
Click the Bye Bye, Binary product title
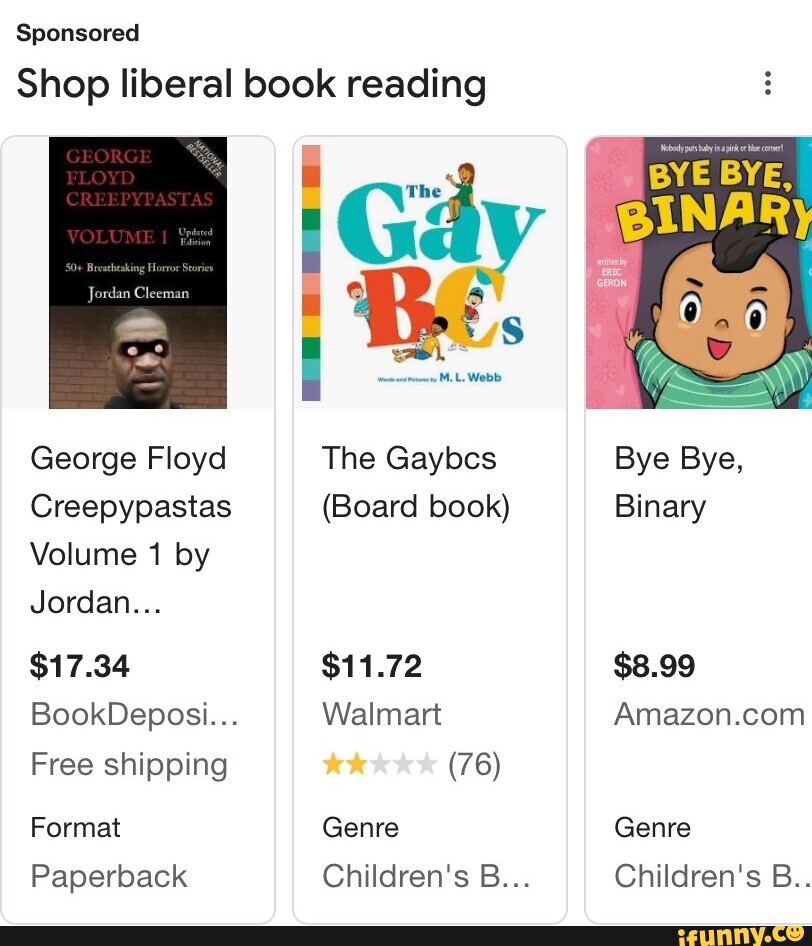click(x=679, y=482)
